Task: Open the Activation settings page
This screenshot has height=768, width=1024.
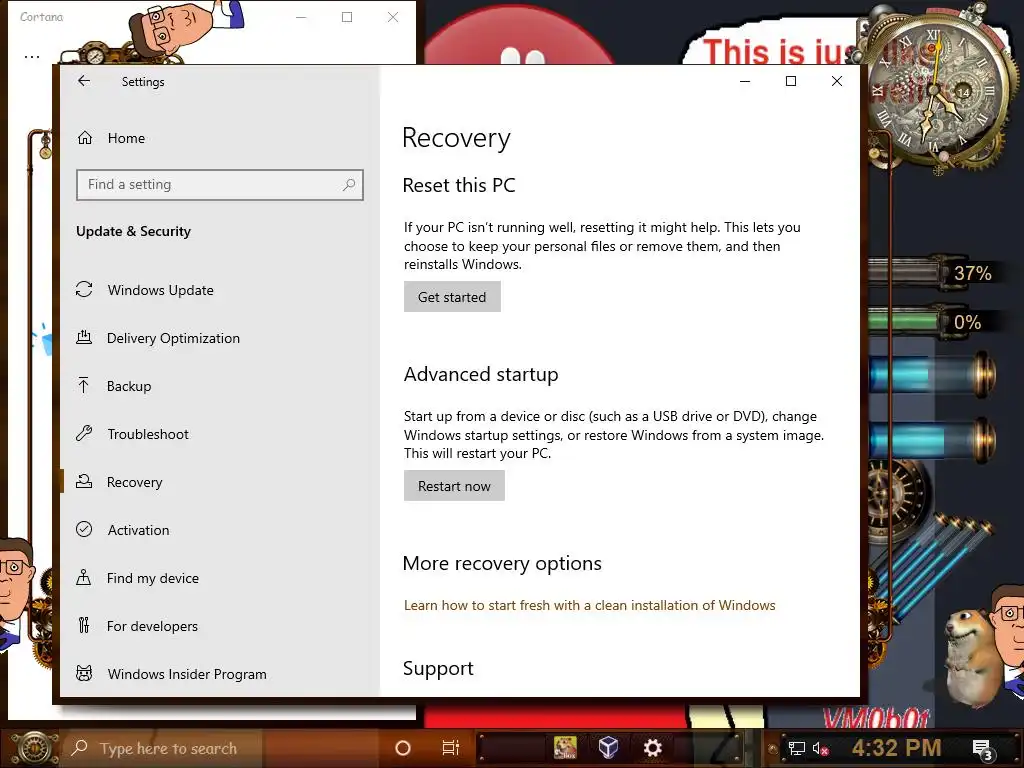Action: click(x=138, y=530)
